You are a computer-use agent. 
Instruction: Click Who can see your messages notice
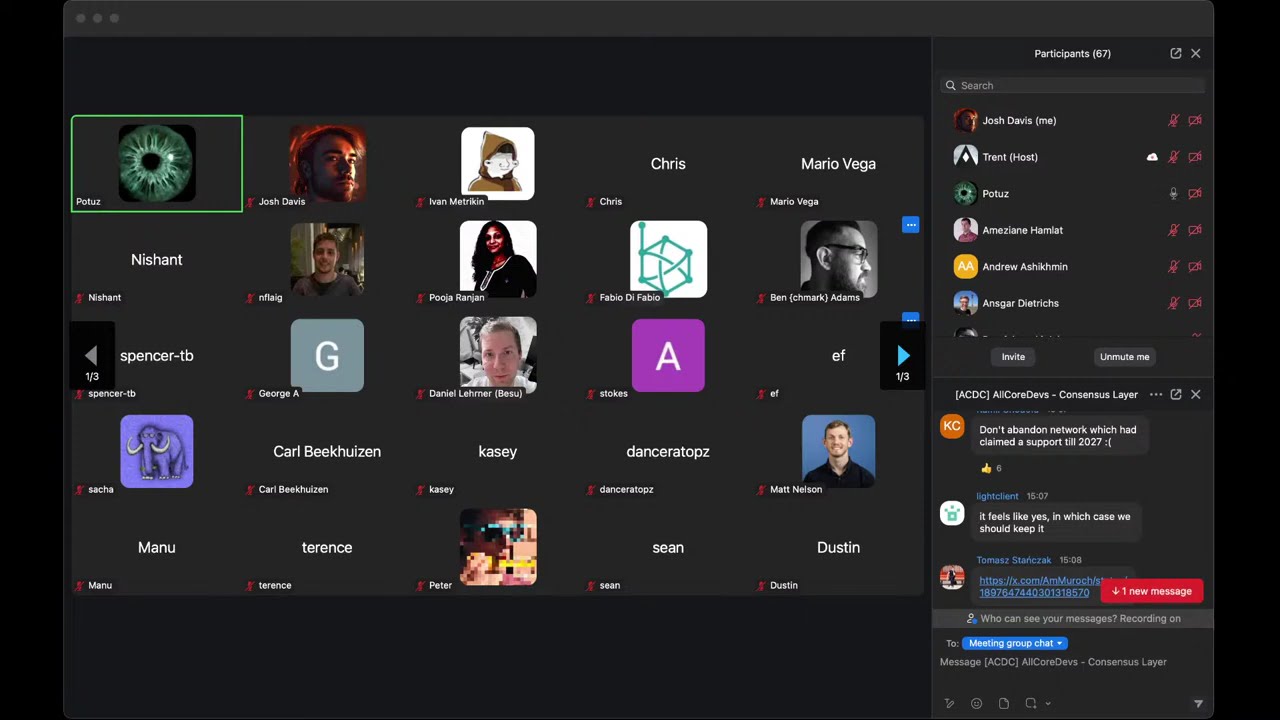coord(1072,619)
